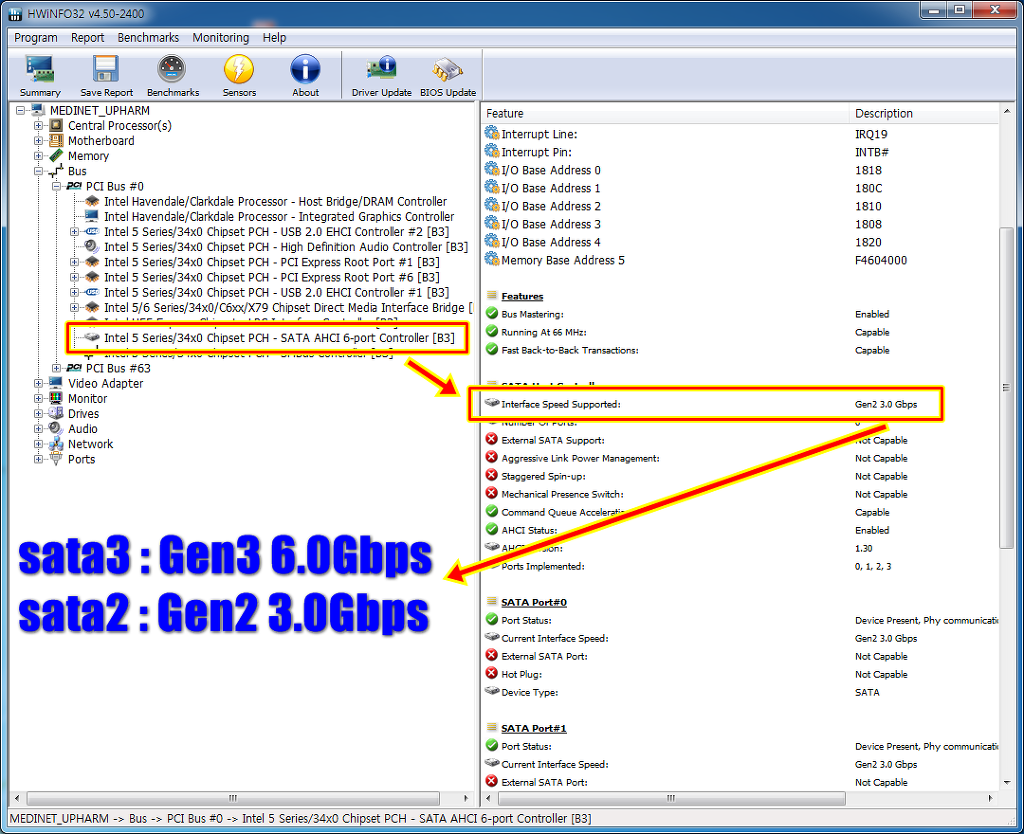Sort by the Description column header
This screenshot has height=834, width=1024.
click(x=923, y=113)
